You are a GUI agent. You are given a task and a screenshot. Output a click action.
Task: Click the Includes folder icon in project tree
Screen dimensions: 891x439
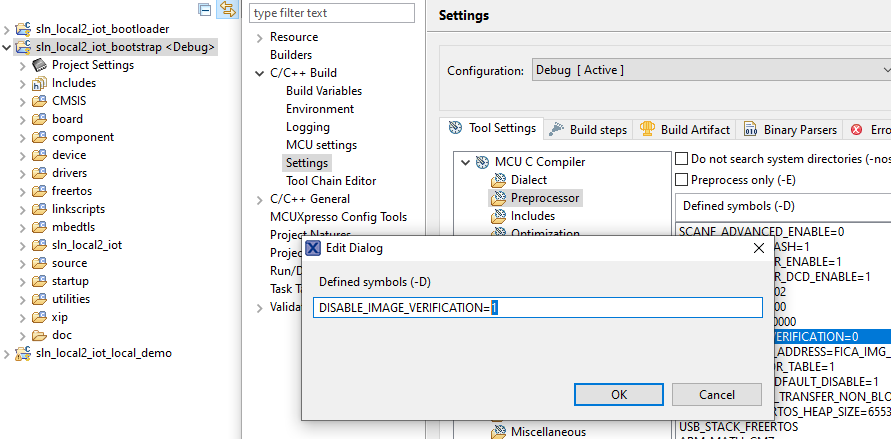(x=40, y=83)
